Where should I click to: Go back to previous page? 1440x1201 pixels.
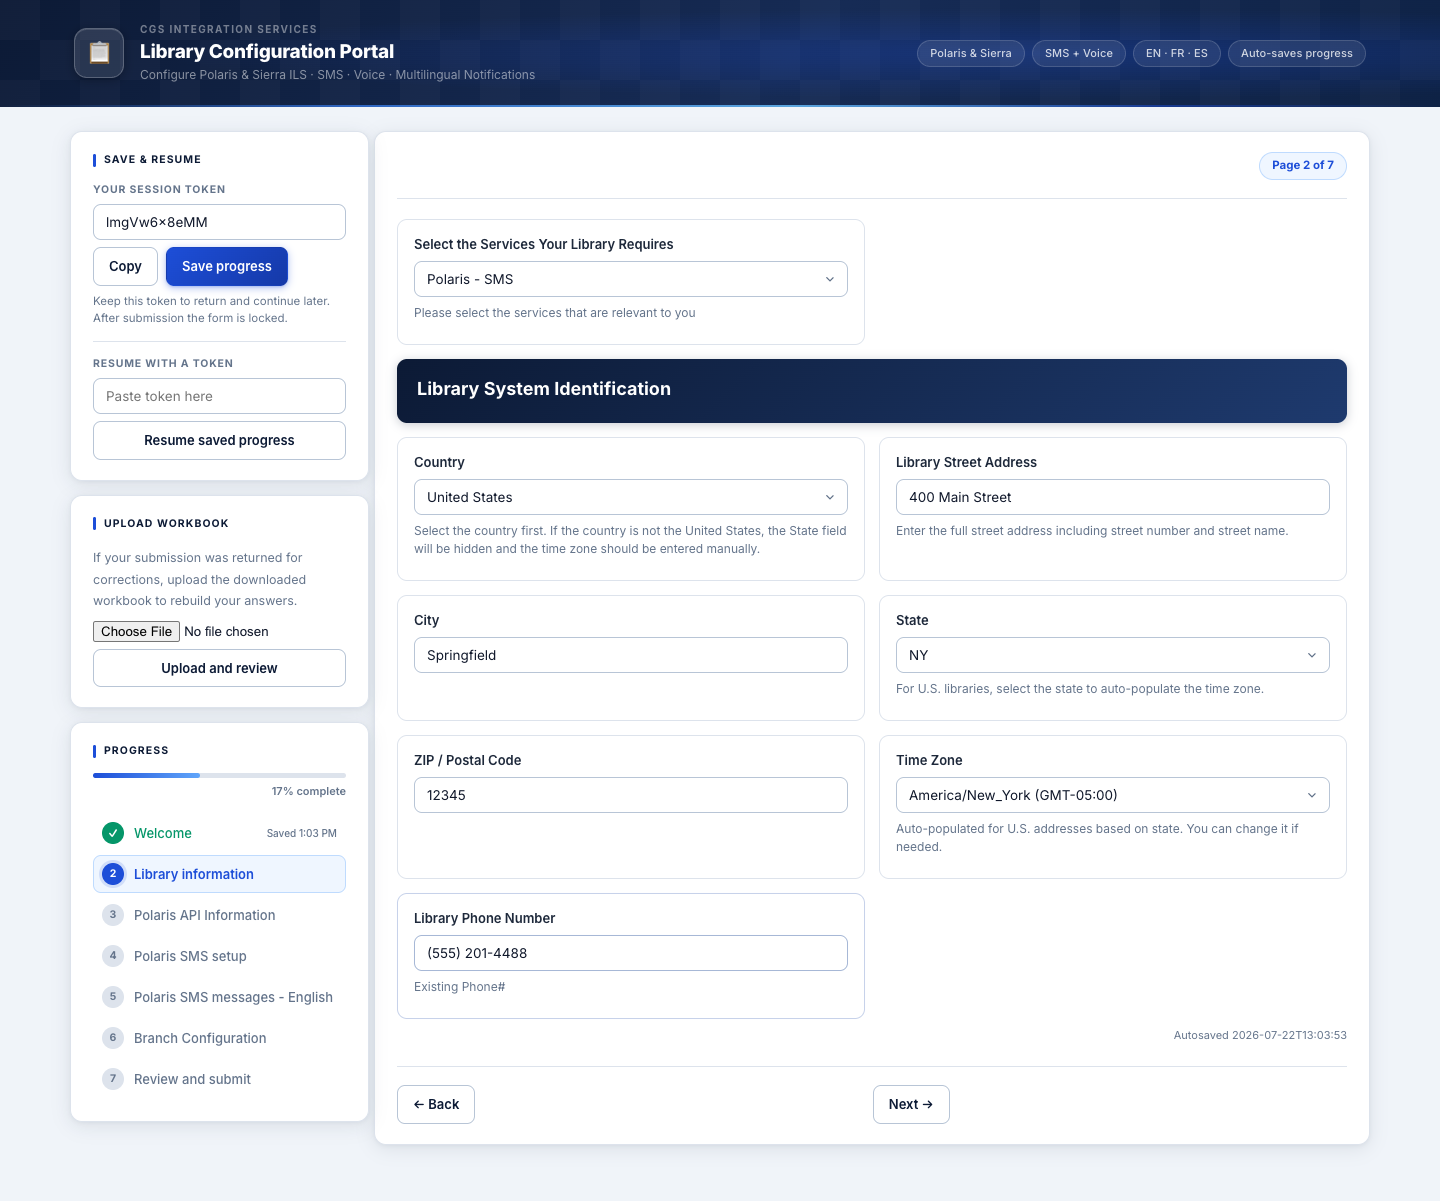pyautogui.click(x=436, y=1104)
